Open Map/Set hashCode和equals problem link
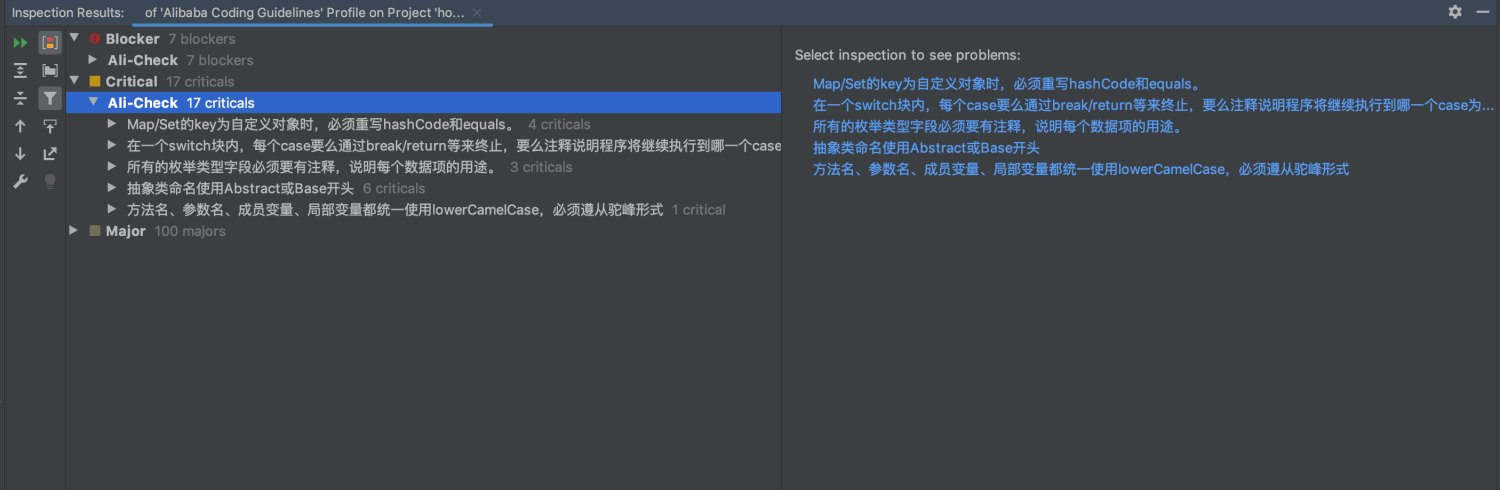Screen dimensions: 1500x490 click(1007, 84)
